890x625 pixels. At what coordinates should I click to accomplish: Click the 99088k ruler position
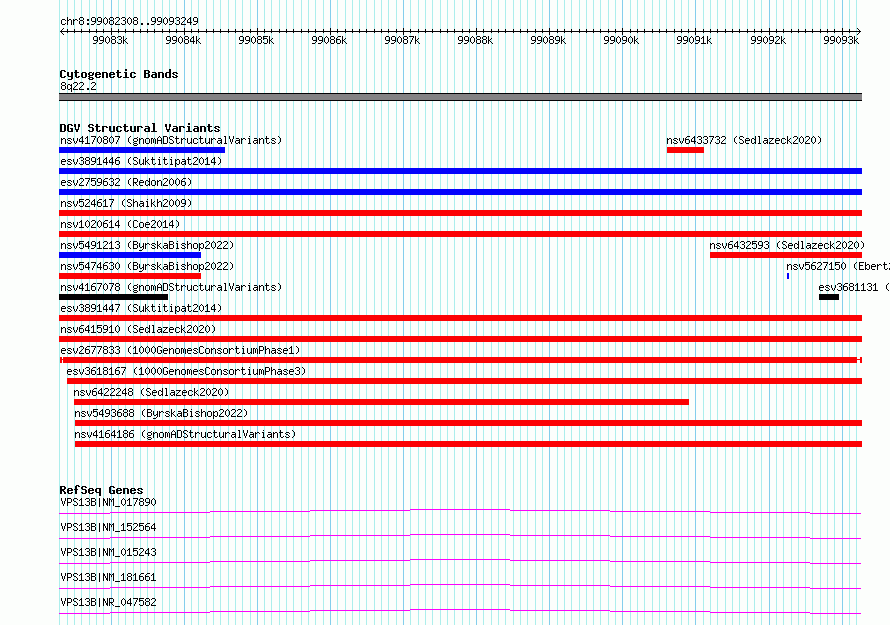pos(475,40)
